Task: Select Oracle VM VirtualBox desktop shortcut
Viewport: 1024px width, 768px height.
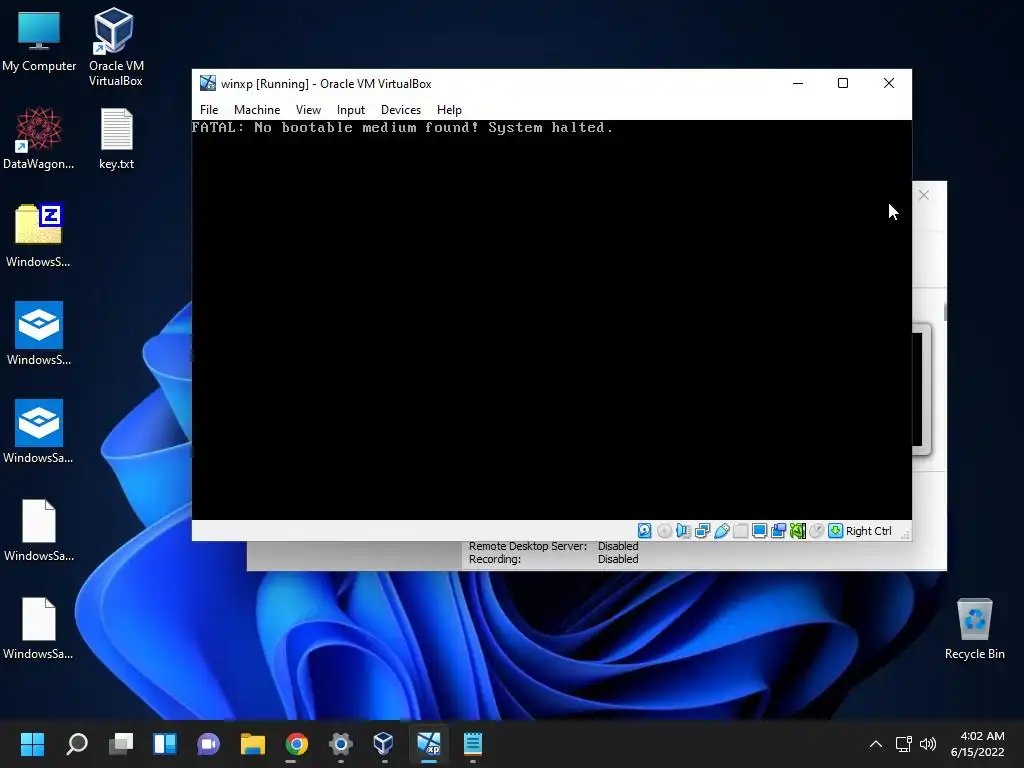Action: coord(116,47)
